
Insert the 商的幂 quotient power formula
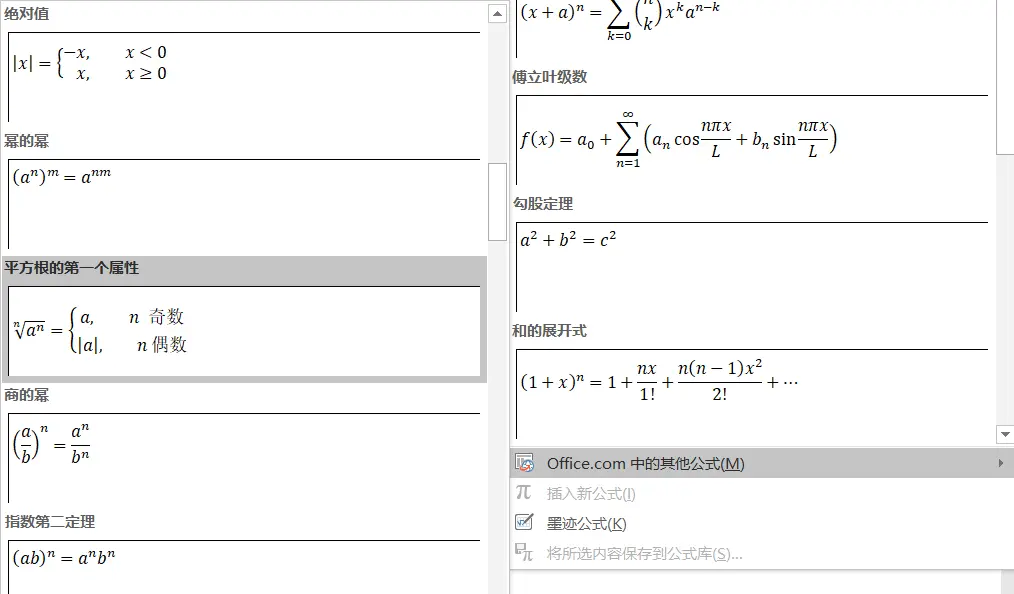pos(244,458)
